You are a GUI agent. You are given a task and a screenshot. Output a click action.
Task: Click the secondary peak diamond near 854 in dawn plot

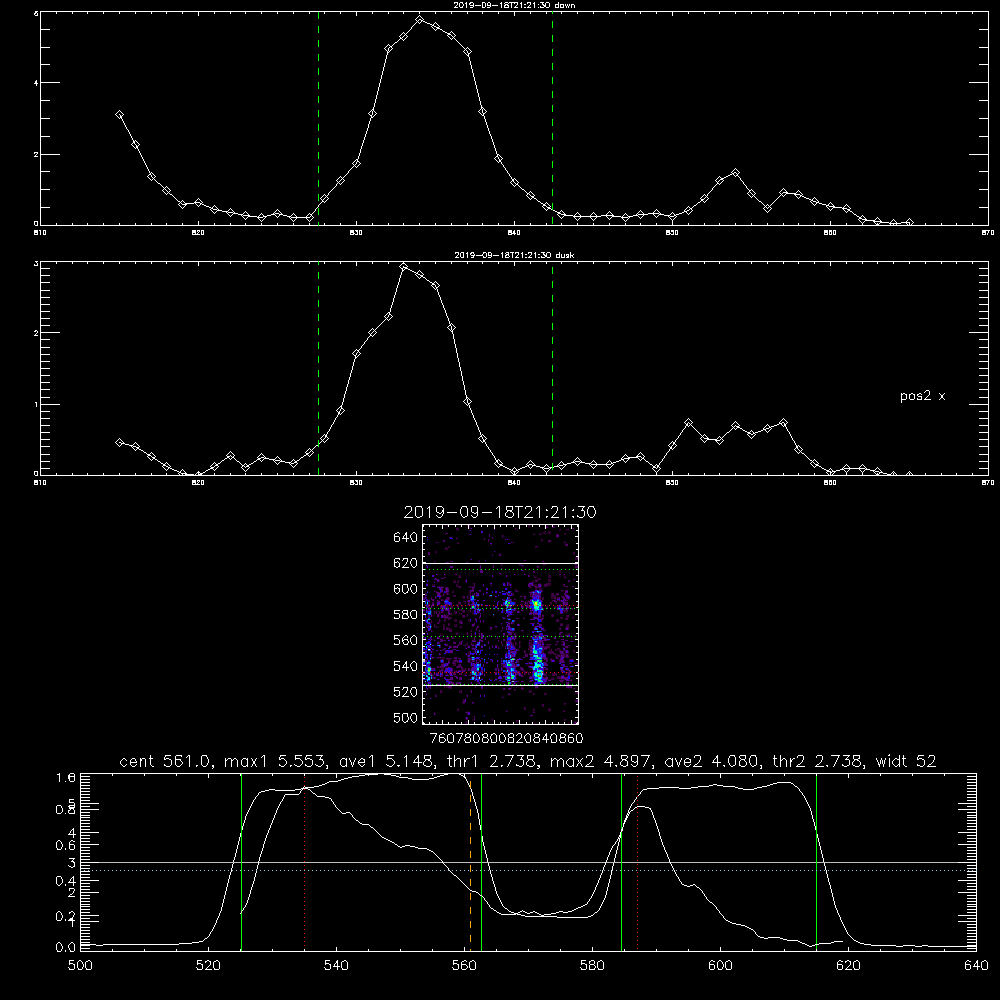[735, 173]
